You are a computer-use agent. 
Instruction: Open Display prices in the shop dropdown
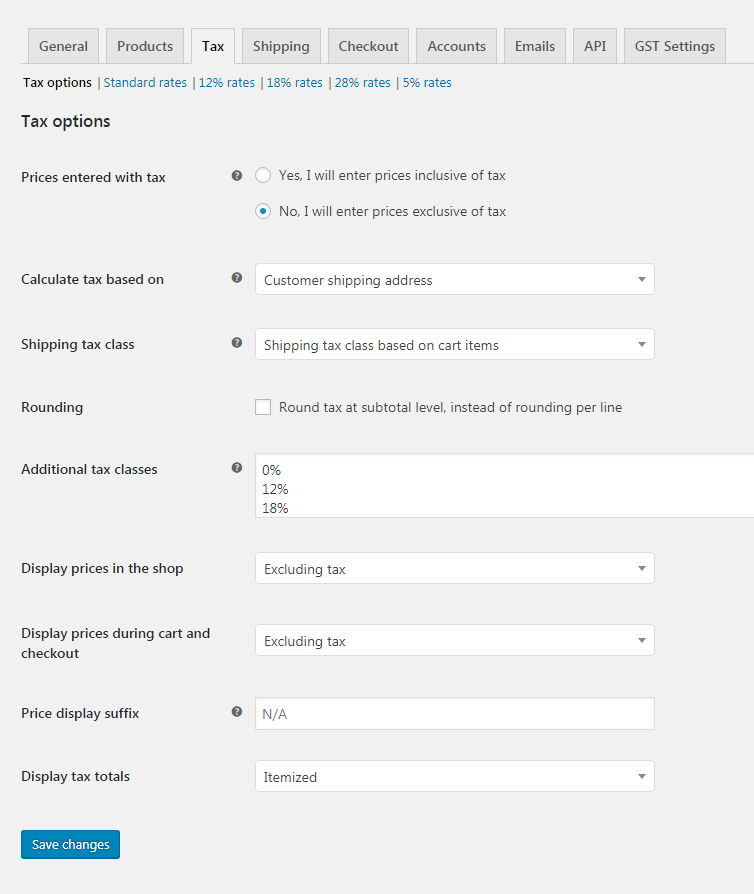[454, 569]
